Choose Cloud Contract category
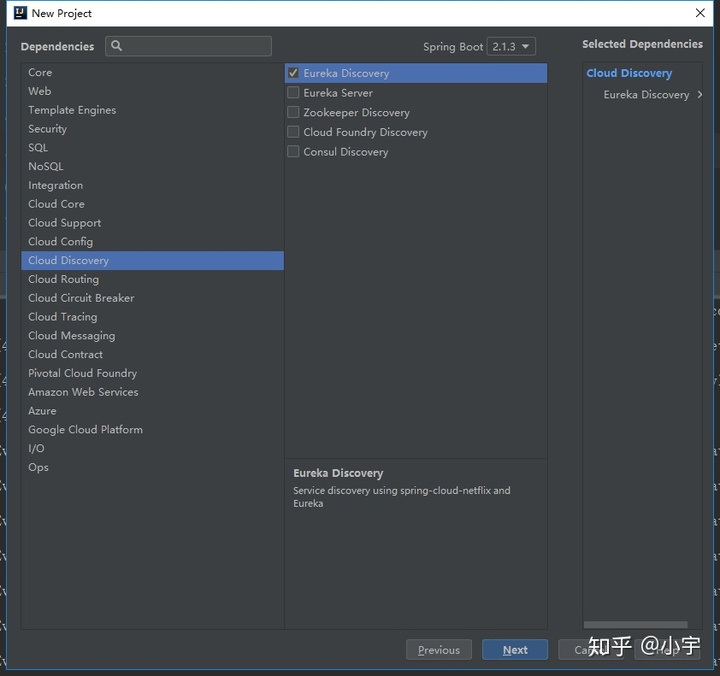Viewport: 720px width, 676px height. tap(152, 355)
